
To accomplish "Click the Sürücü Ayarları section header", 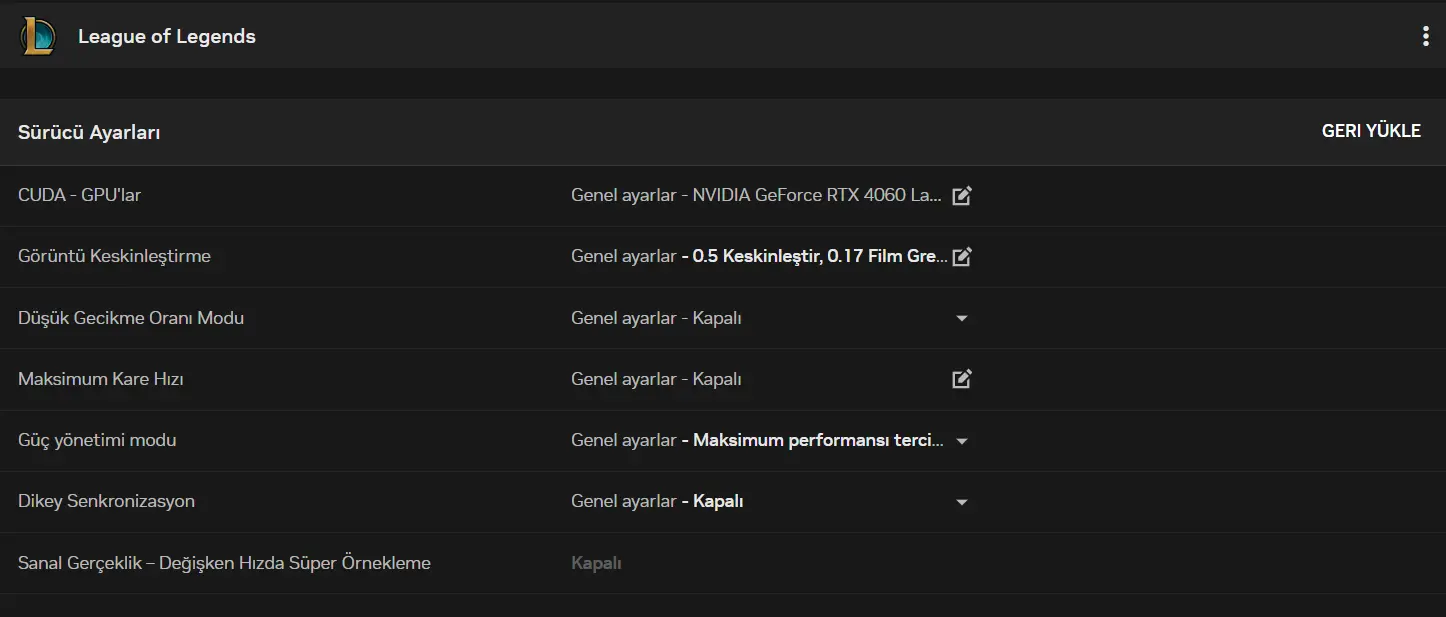I will coord(89,132).
